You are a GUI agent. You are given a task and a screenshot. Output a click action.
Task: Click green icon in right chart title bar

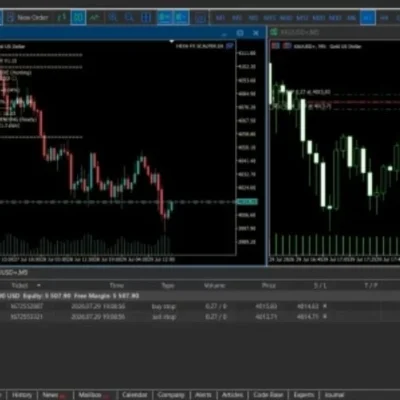click(x=274, y=32)
